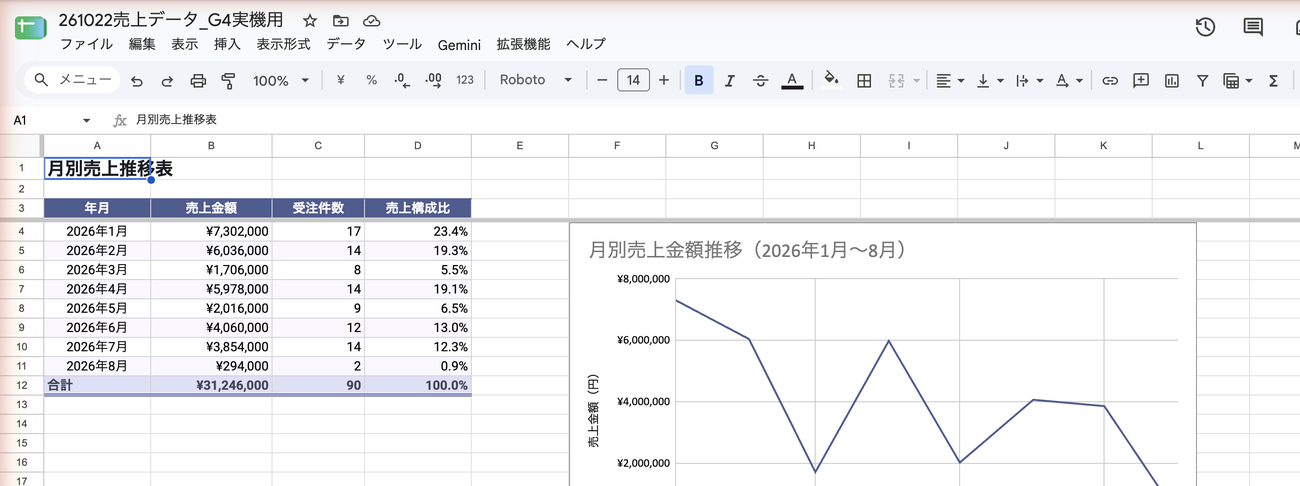Open the 拡張機能 menu
The height and width of the screenshot is (486, 1300).
click(x=523, y=45)
